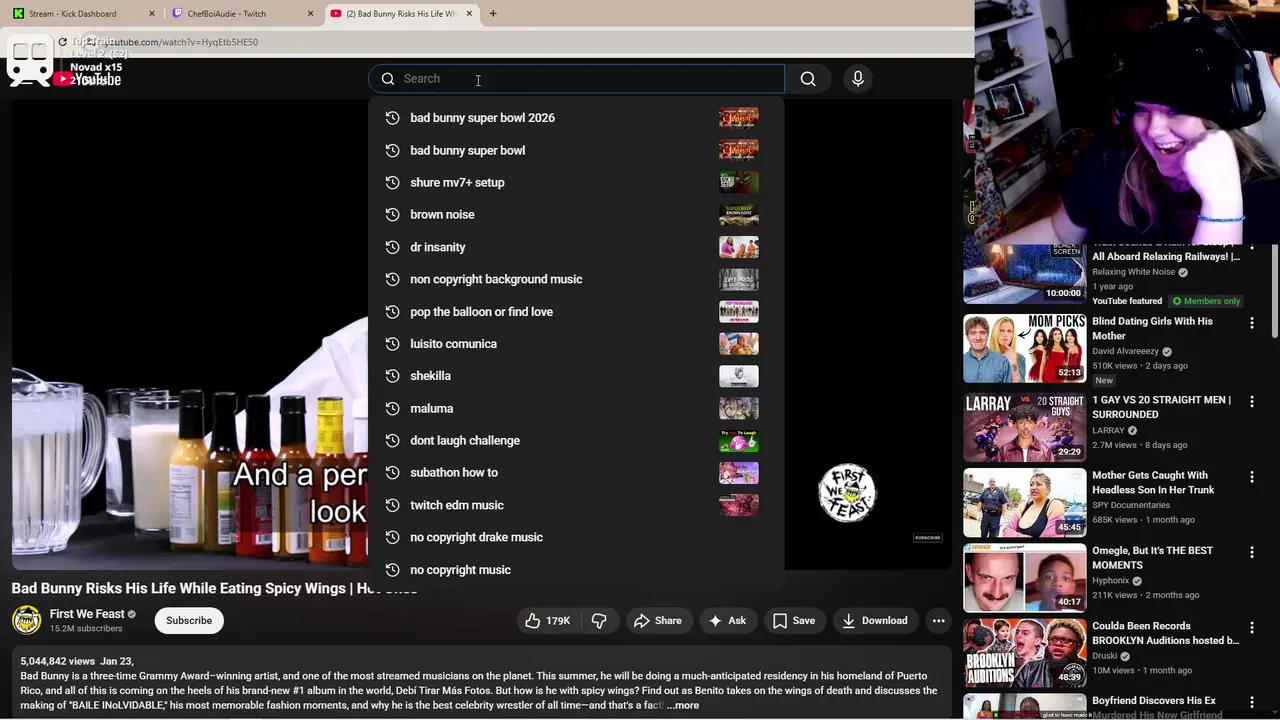Click inside the YouTube search box
1280x720 pixels.
point(577,79)
